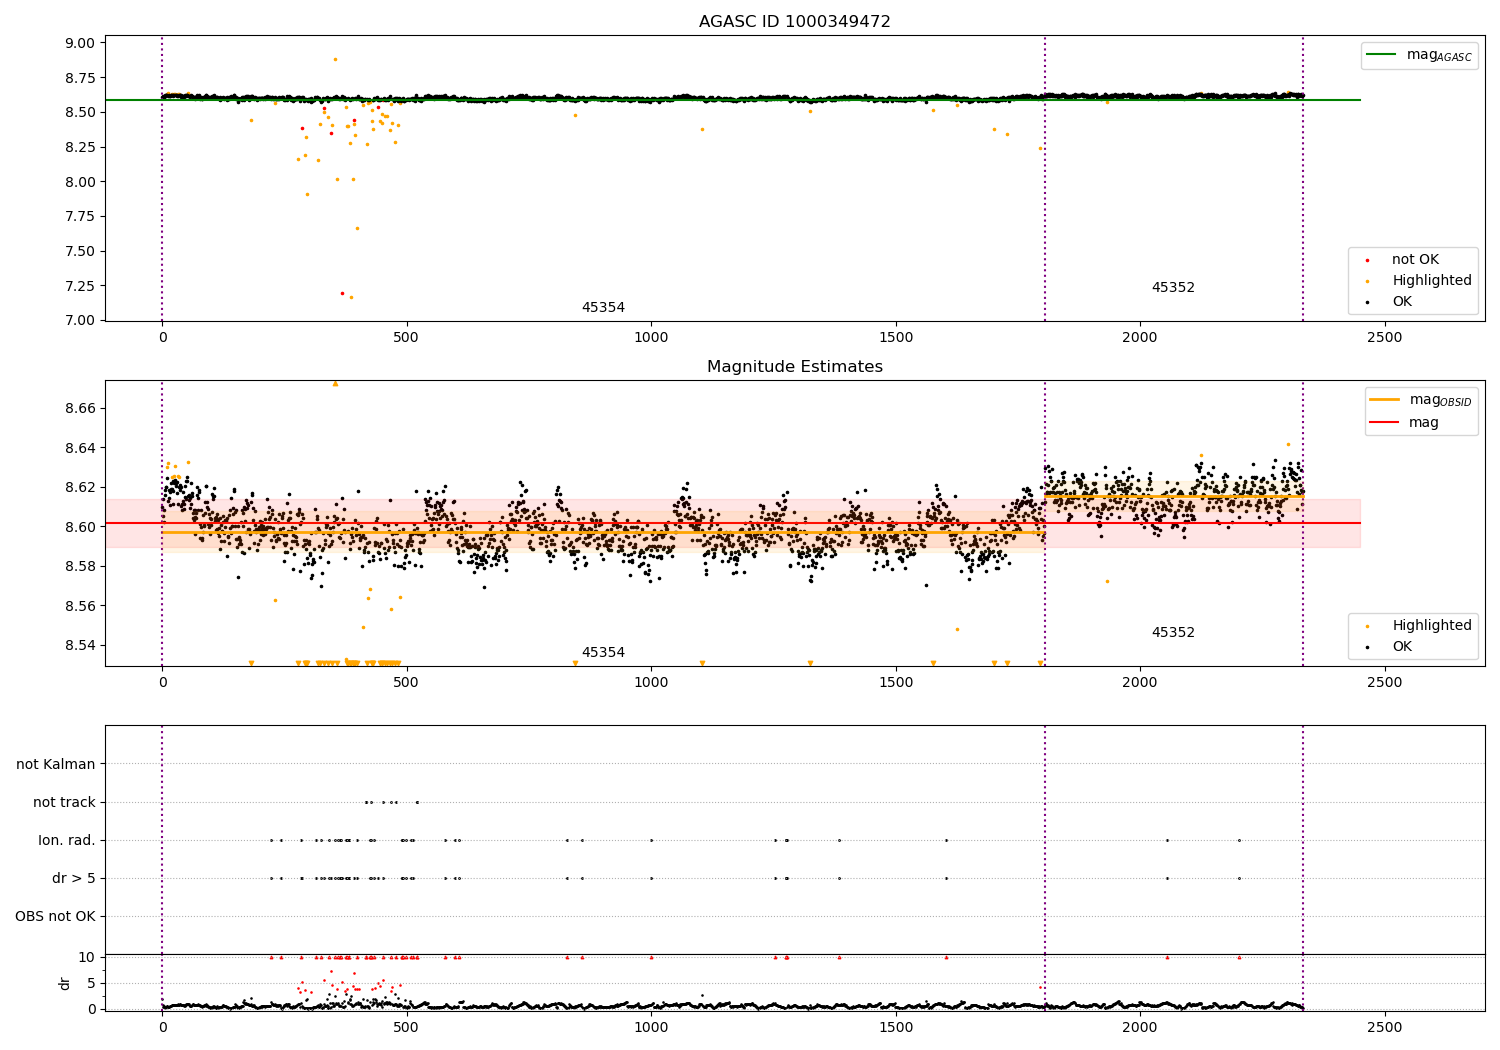This screenshot has height=1050, width=1500.
Task: Click the 8.56 y-axis tick label
Action: [80, 606]
